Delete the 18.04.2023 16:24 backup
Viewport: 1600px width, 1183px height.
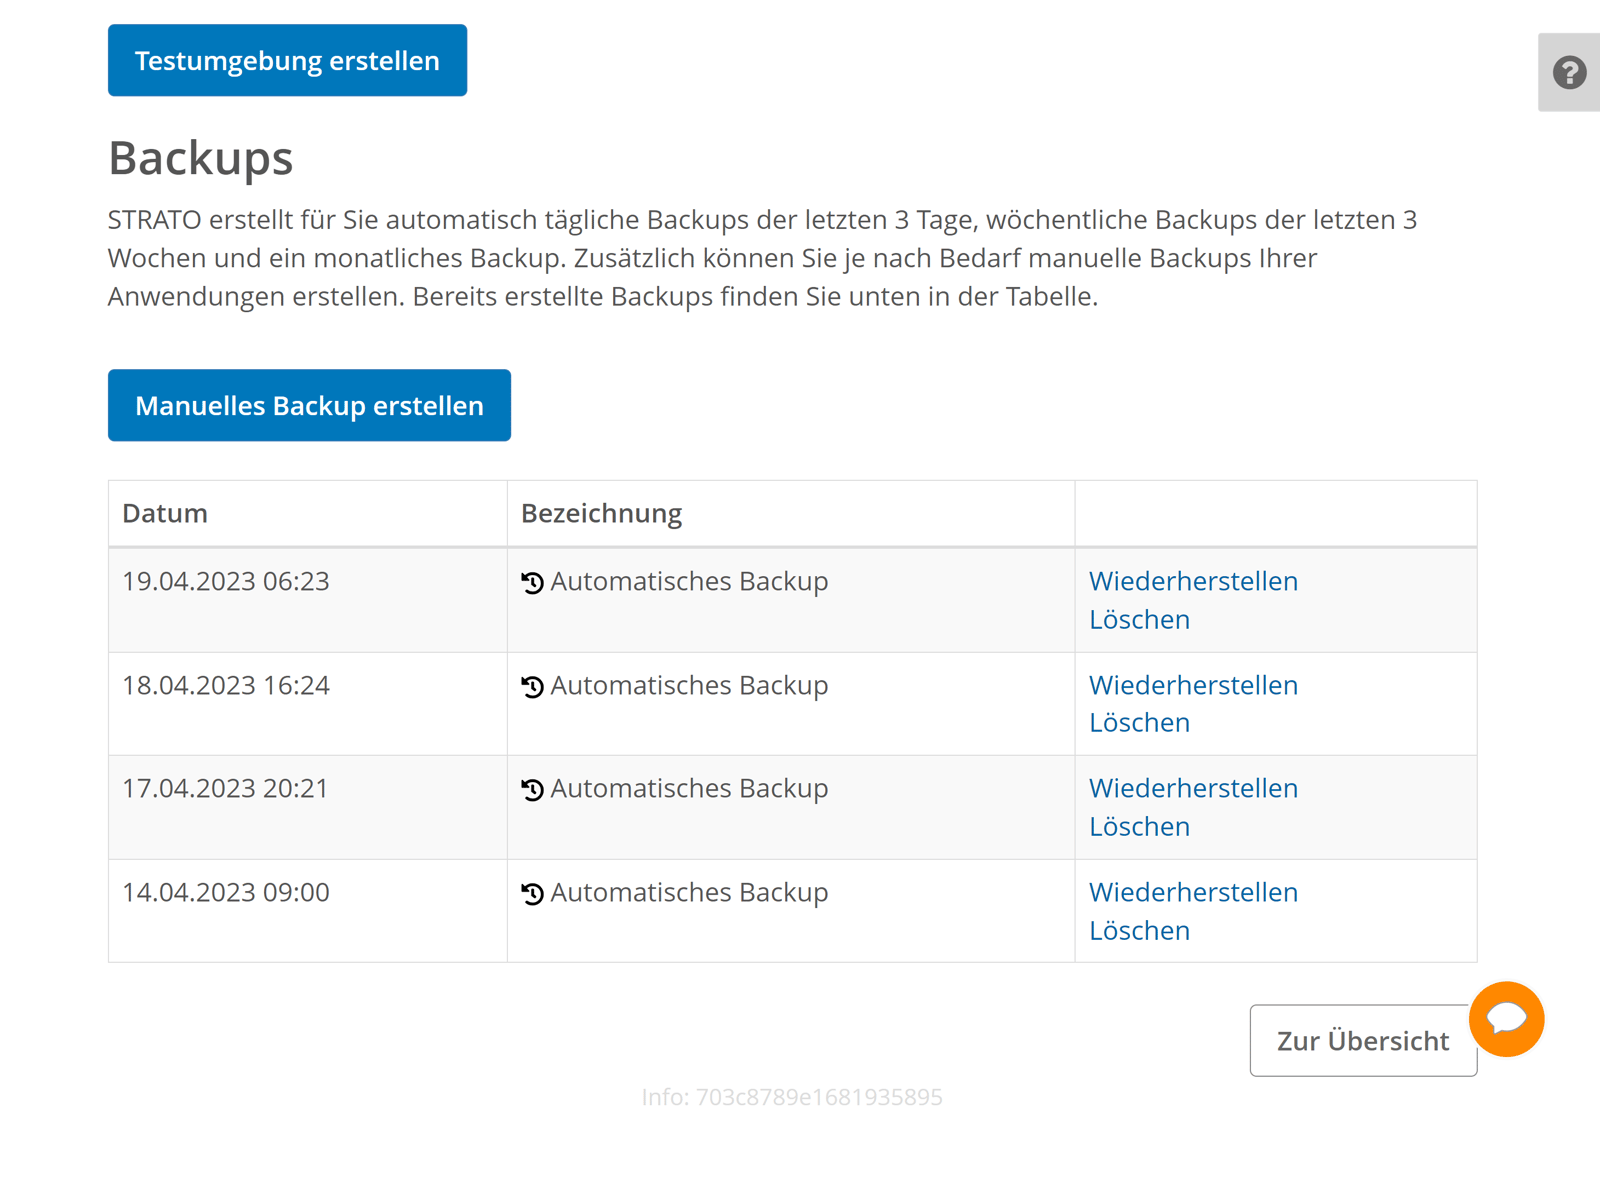[x=1139, y=723]
